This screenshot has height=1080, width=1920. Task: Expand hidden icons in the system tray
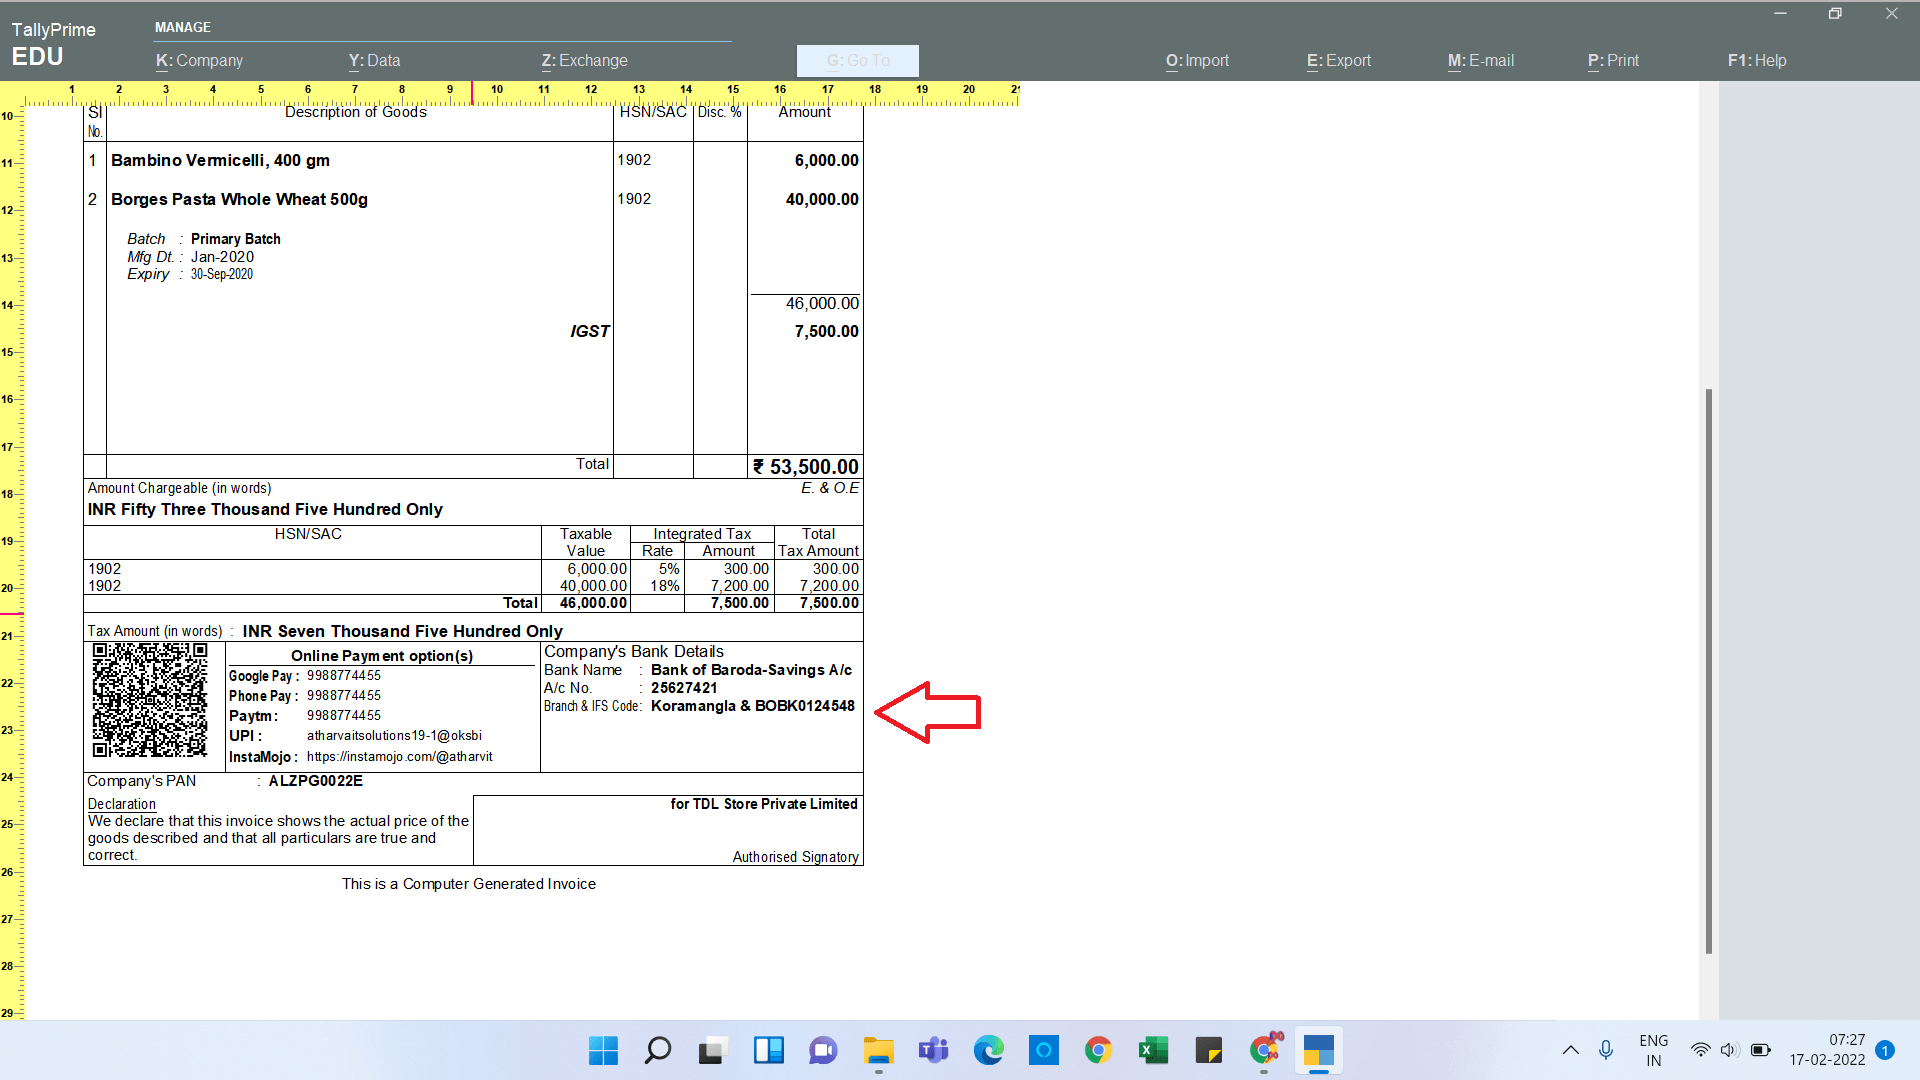(1570, 1050)
